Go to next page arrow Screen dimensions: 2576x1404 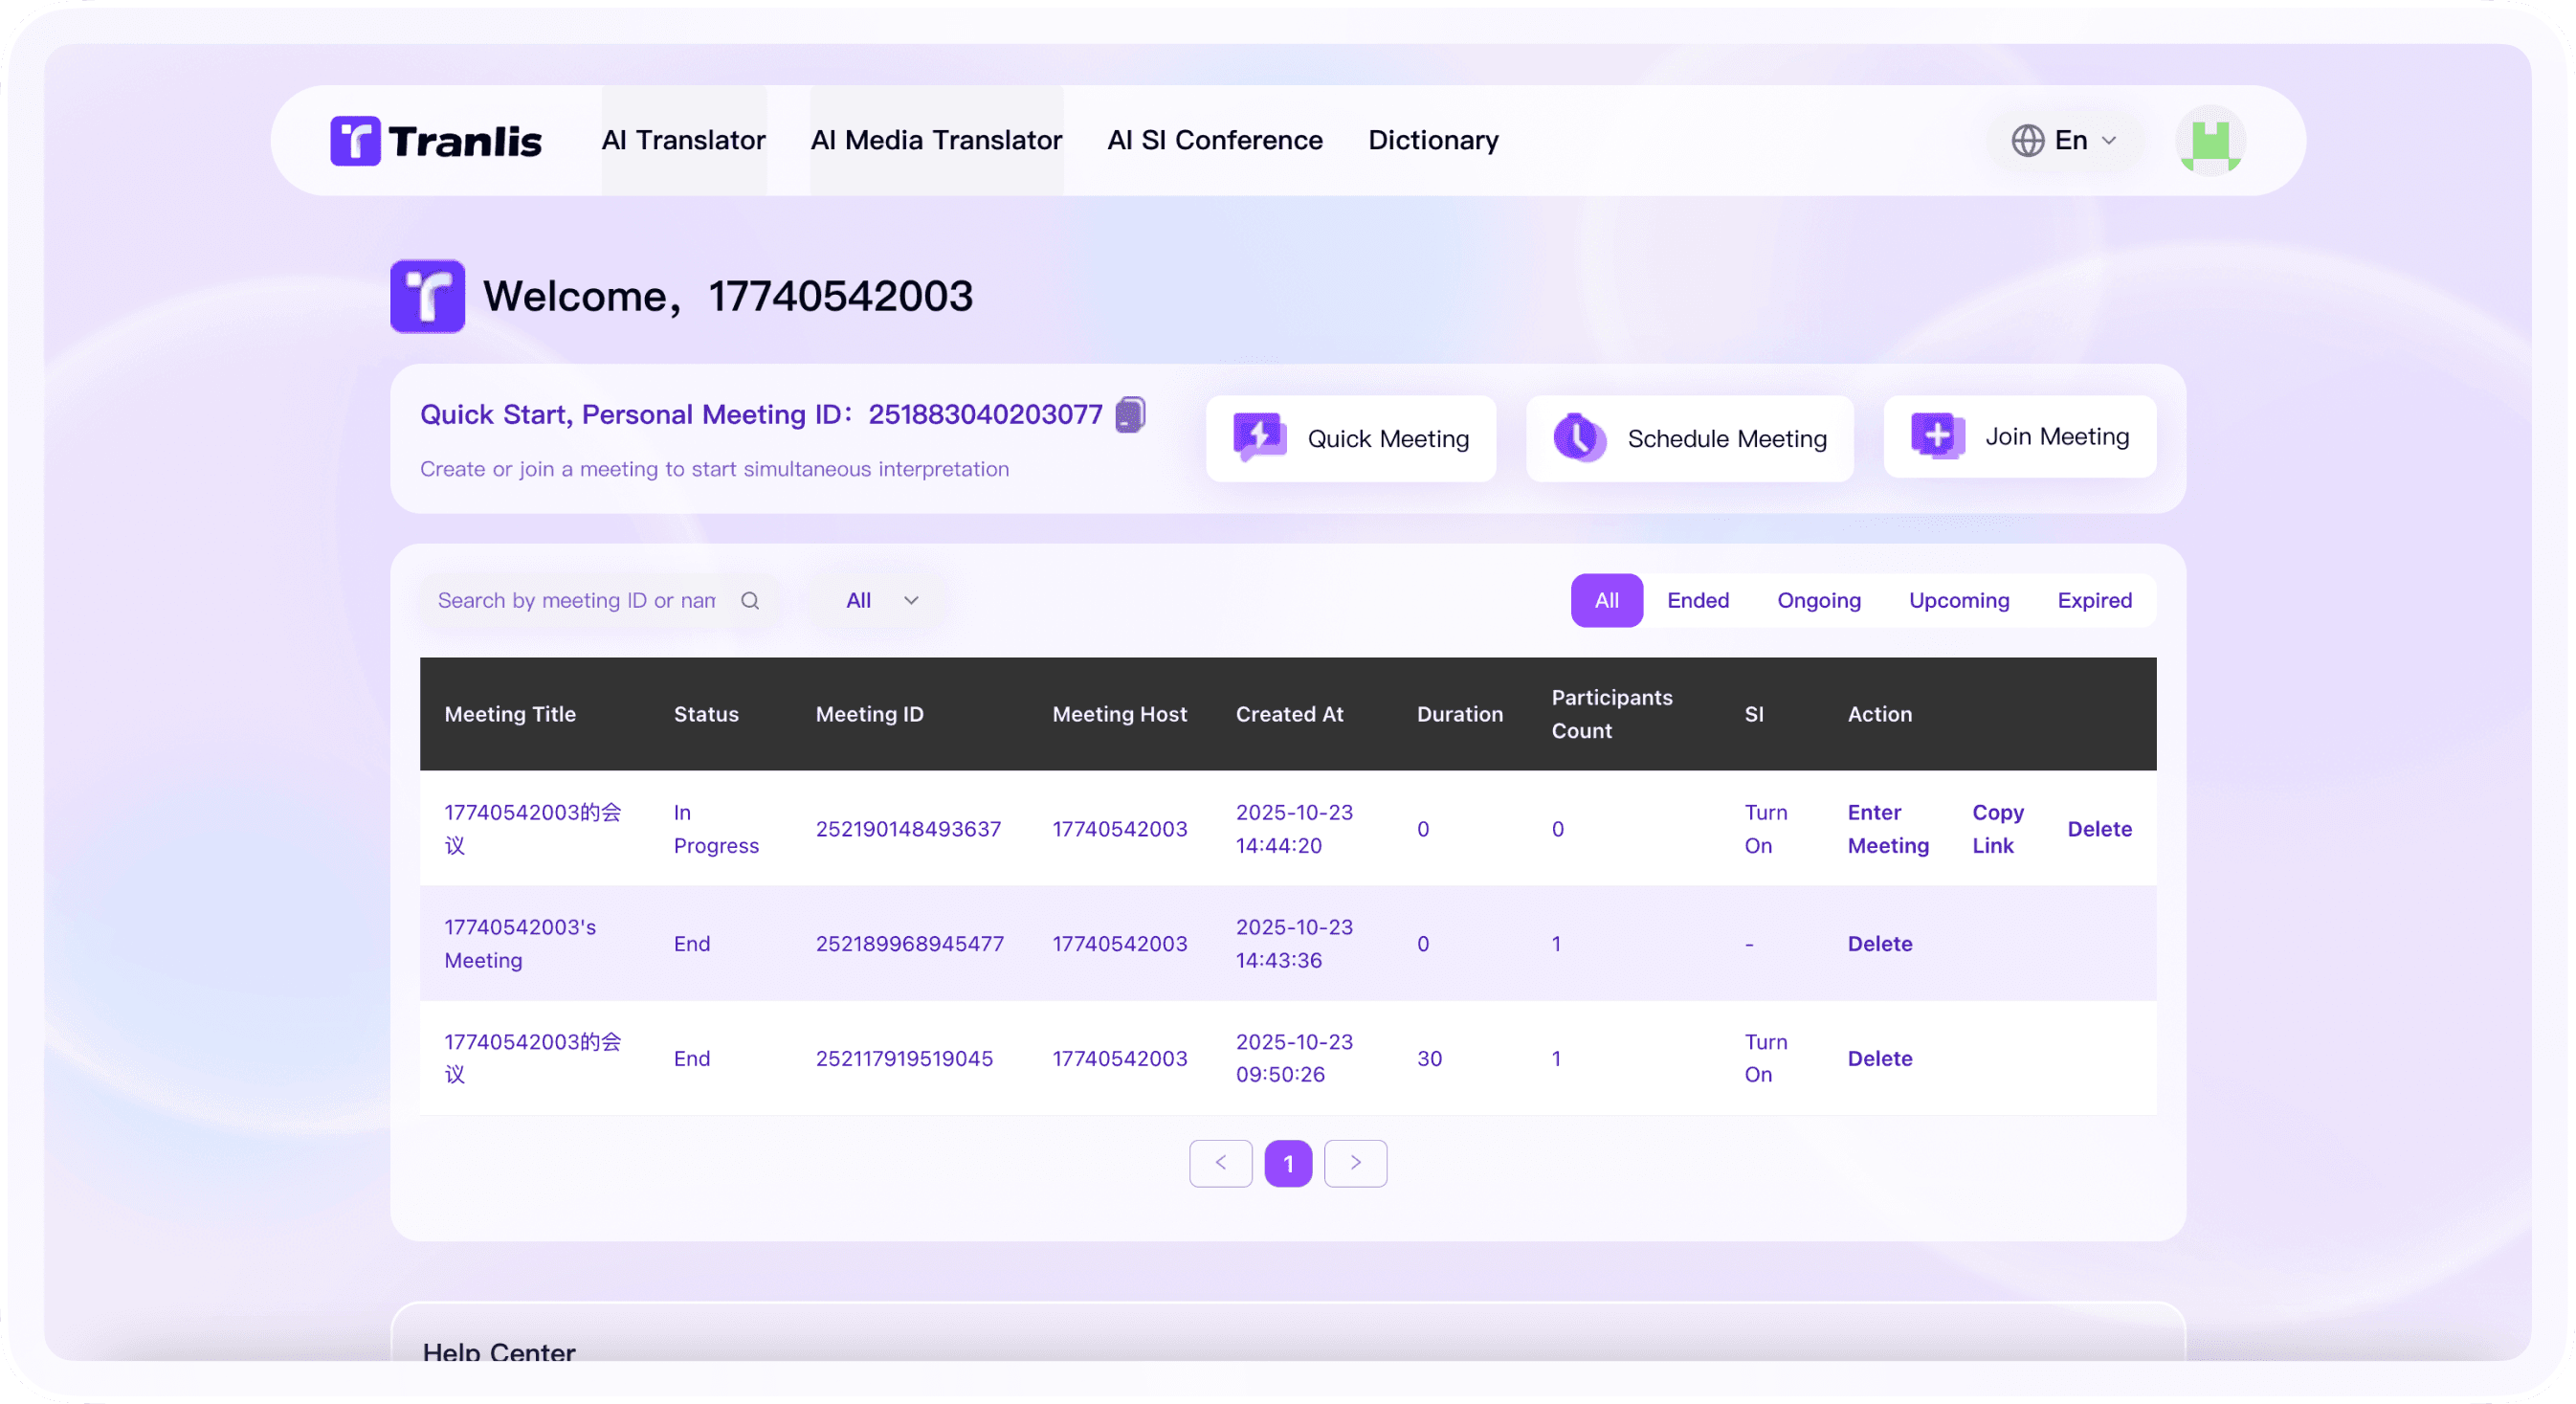(1355, 1162)
